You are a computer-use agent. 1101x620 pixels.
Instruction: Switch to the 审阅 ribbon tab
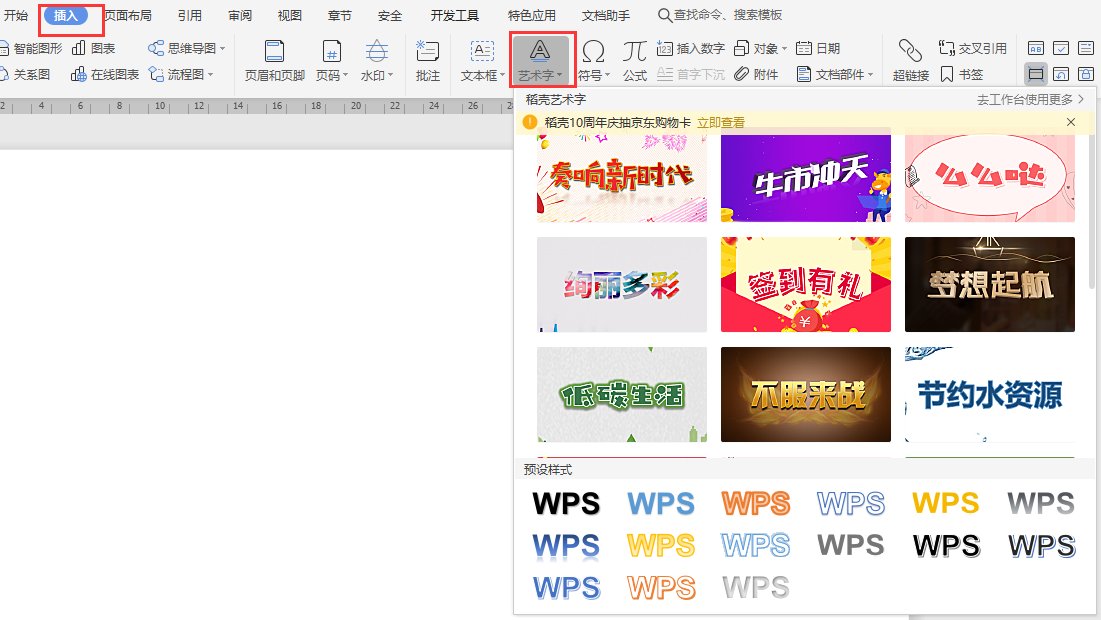239,15
